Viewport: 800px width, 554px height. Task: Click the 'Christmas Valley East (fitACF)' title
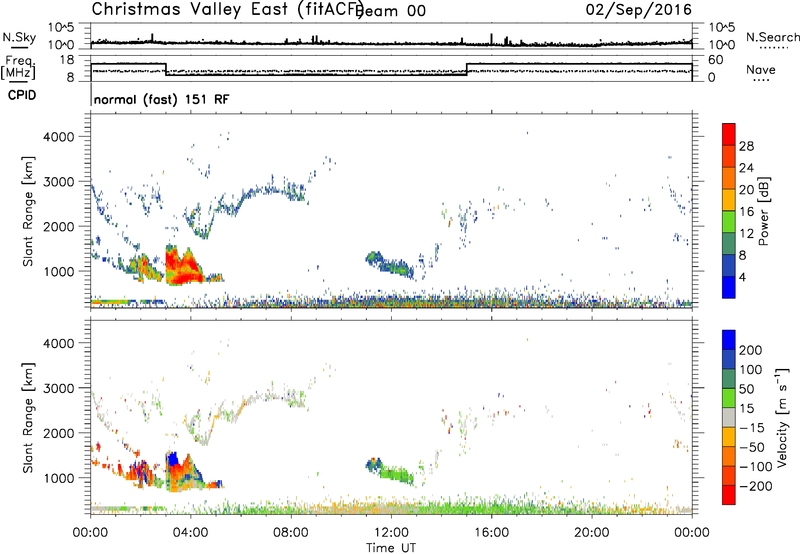228,9
